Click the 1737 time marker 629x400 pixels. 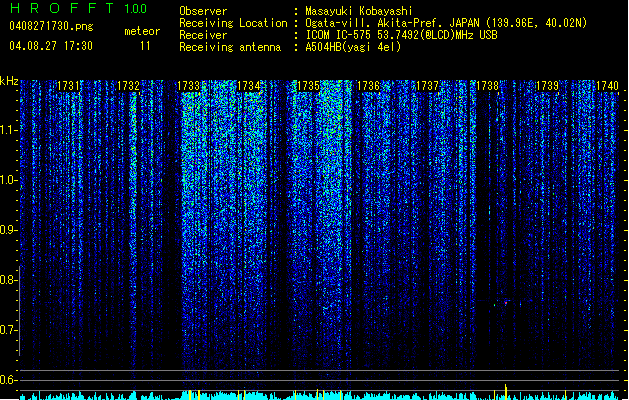428,86
